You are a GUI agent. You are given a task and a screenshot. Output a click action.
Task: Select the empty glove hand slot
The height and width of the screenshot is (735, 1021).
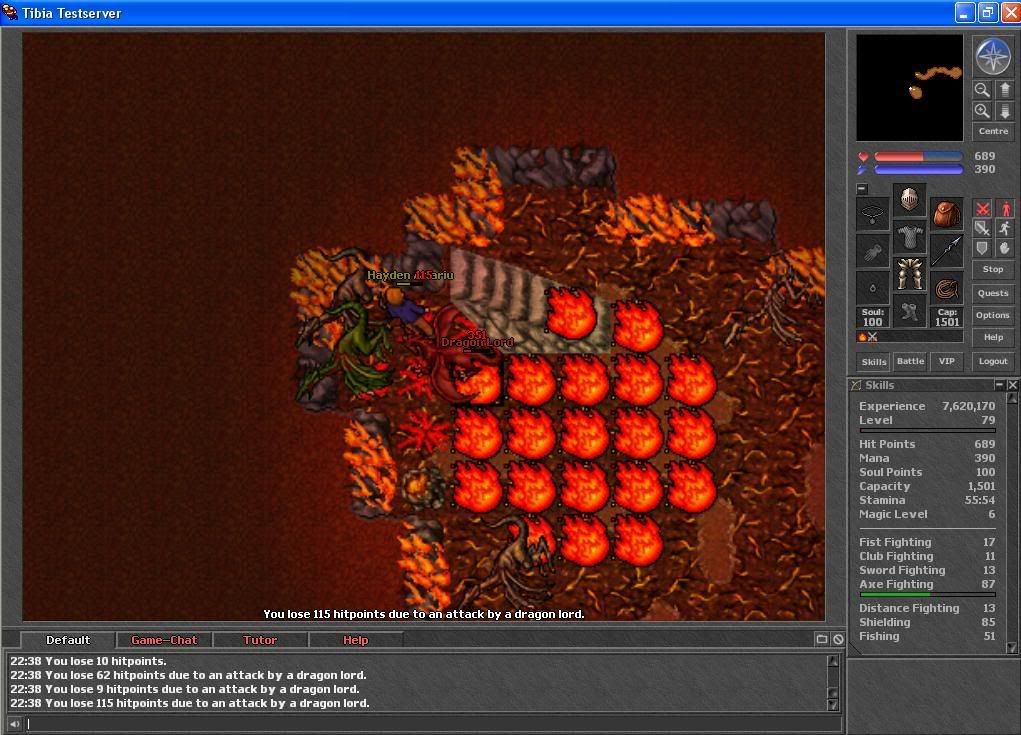pyautogui.click(x=873, y=251)
